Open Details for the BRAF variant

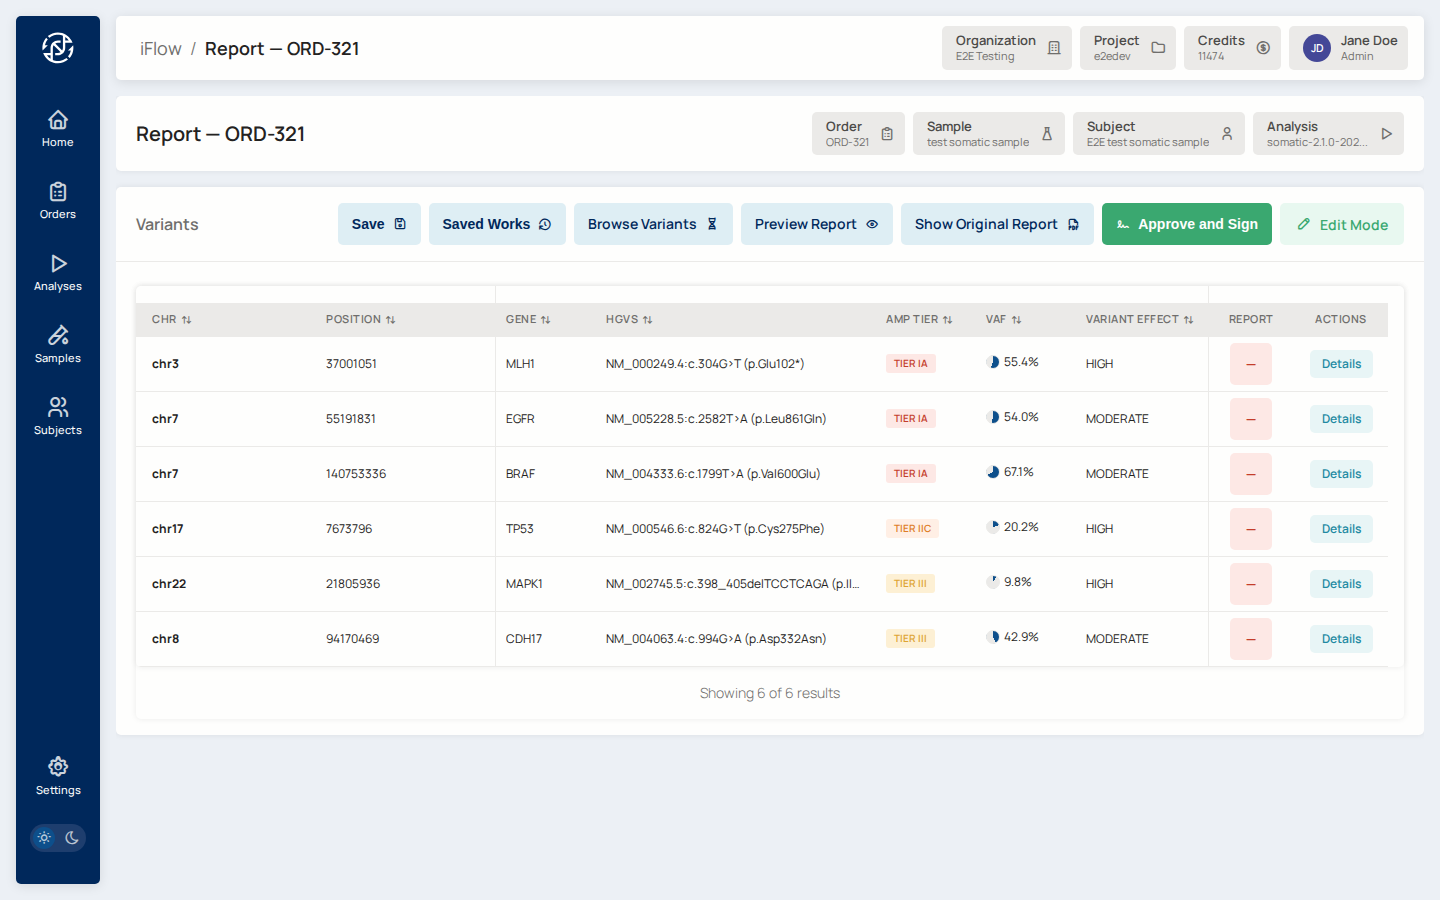pyautogui.click(x=1340, y=474)
